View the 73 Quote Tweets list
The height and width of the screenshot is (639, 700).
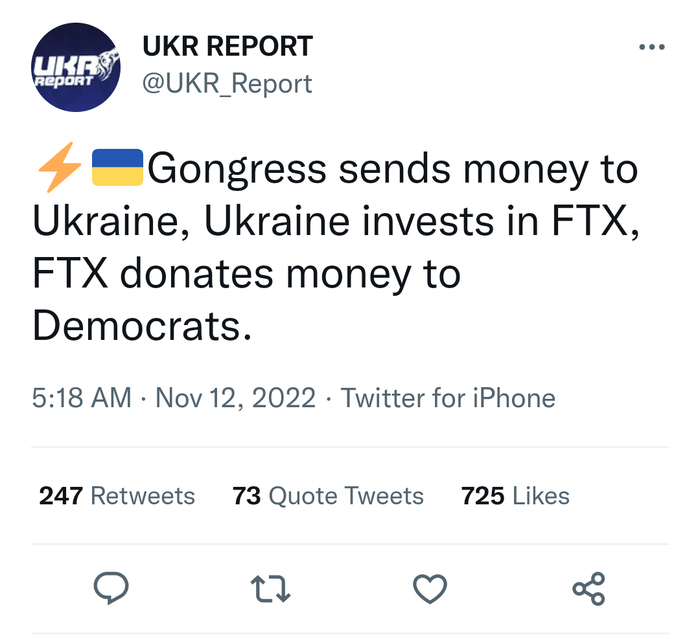328,496
